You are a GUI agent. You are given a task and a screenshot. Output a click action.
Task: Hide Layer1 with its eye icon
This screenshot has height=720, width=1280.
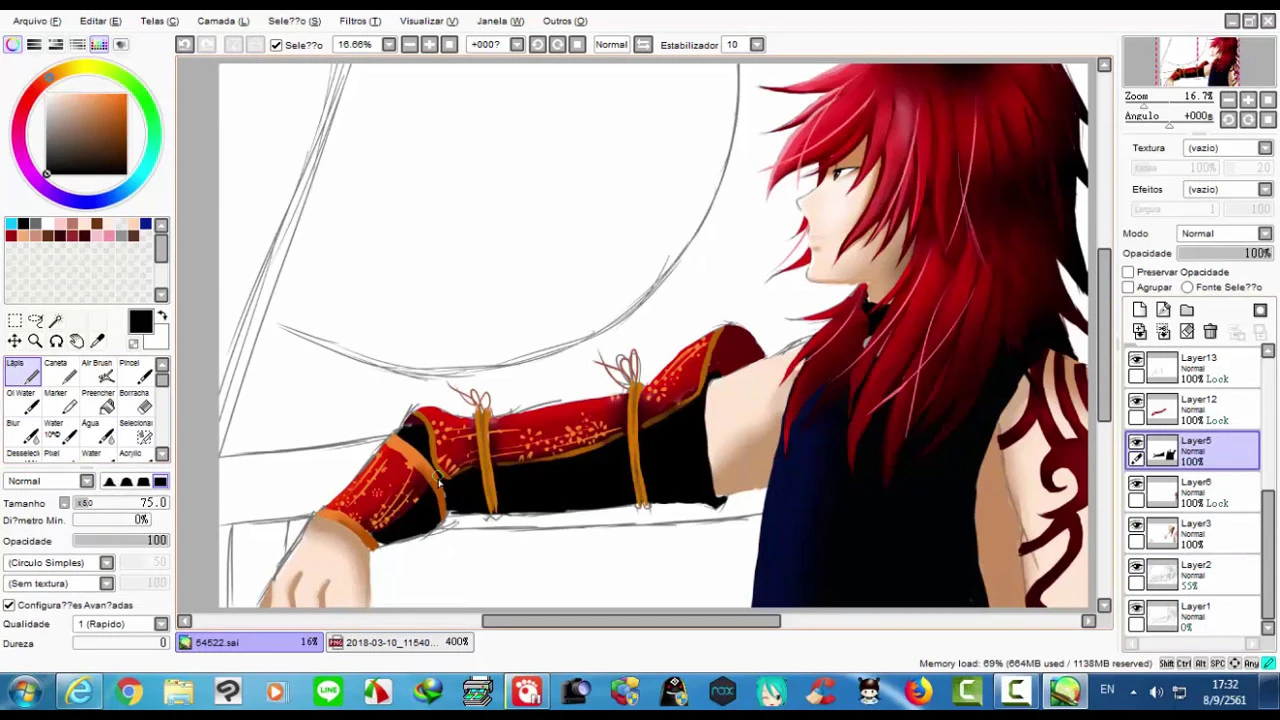tap(1136, 608)
